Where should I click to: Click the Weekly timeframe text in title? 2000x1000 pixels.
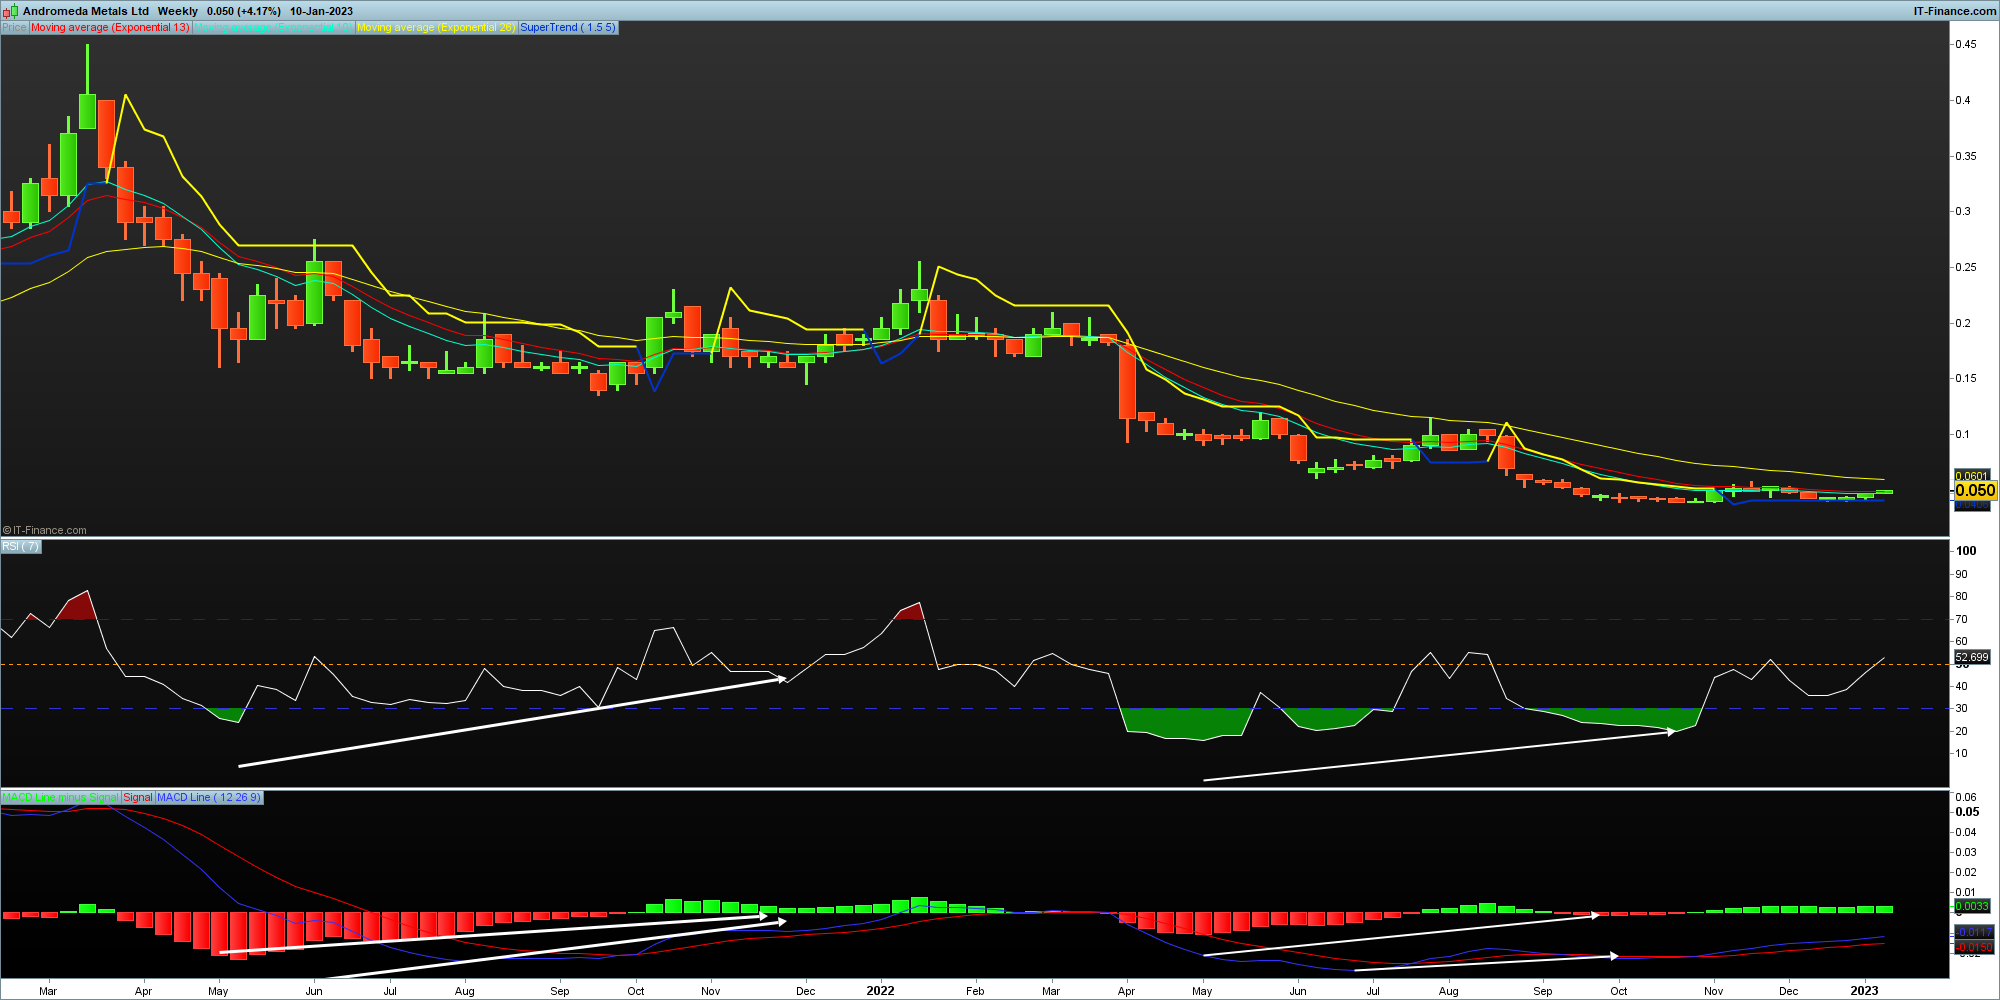point(178,11)
